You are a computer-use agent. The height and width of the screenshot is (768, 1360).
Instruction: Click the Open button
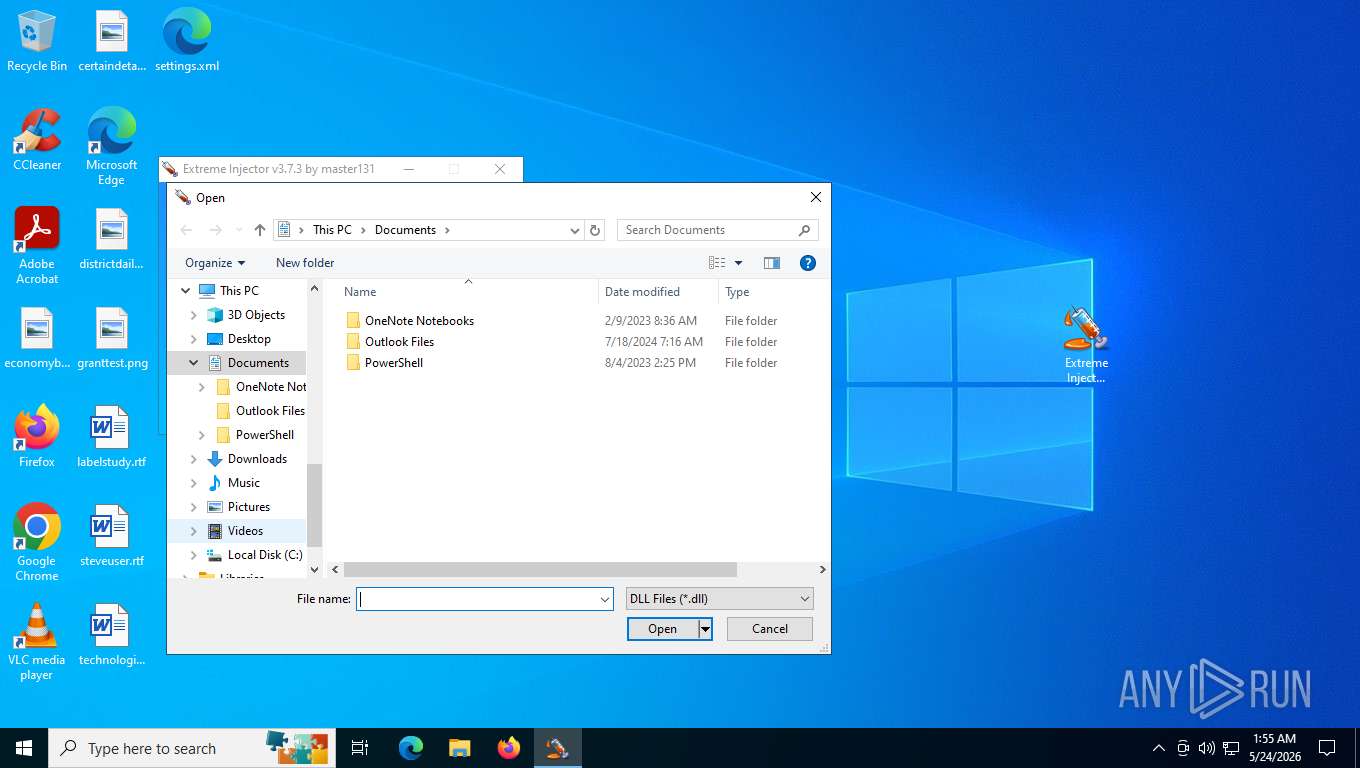(663, 629)
